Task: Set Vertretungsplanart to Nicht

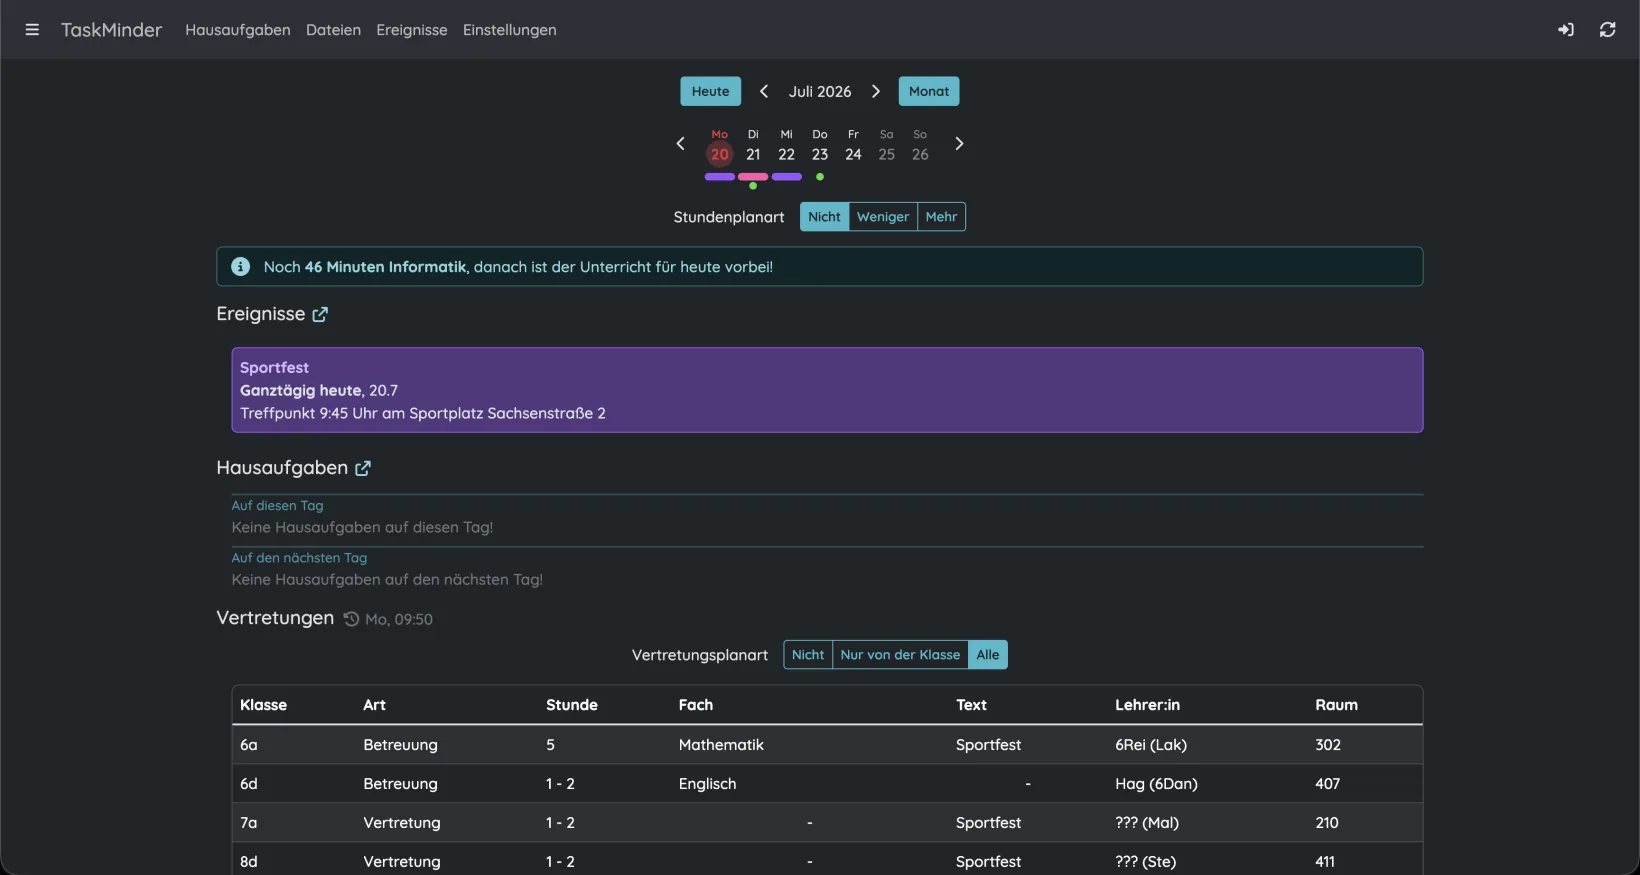Action: (808, 655)
